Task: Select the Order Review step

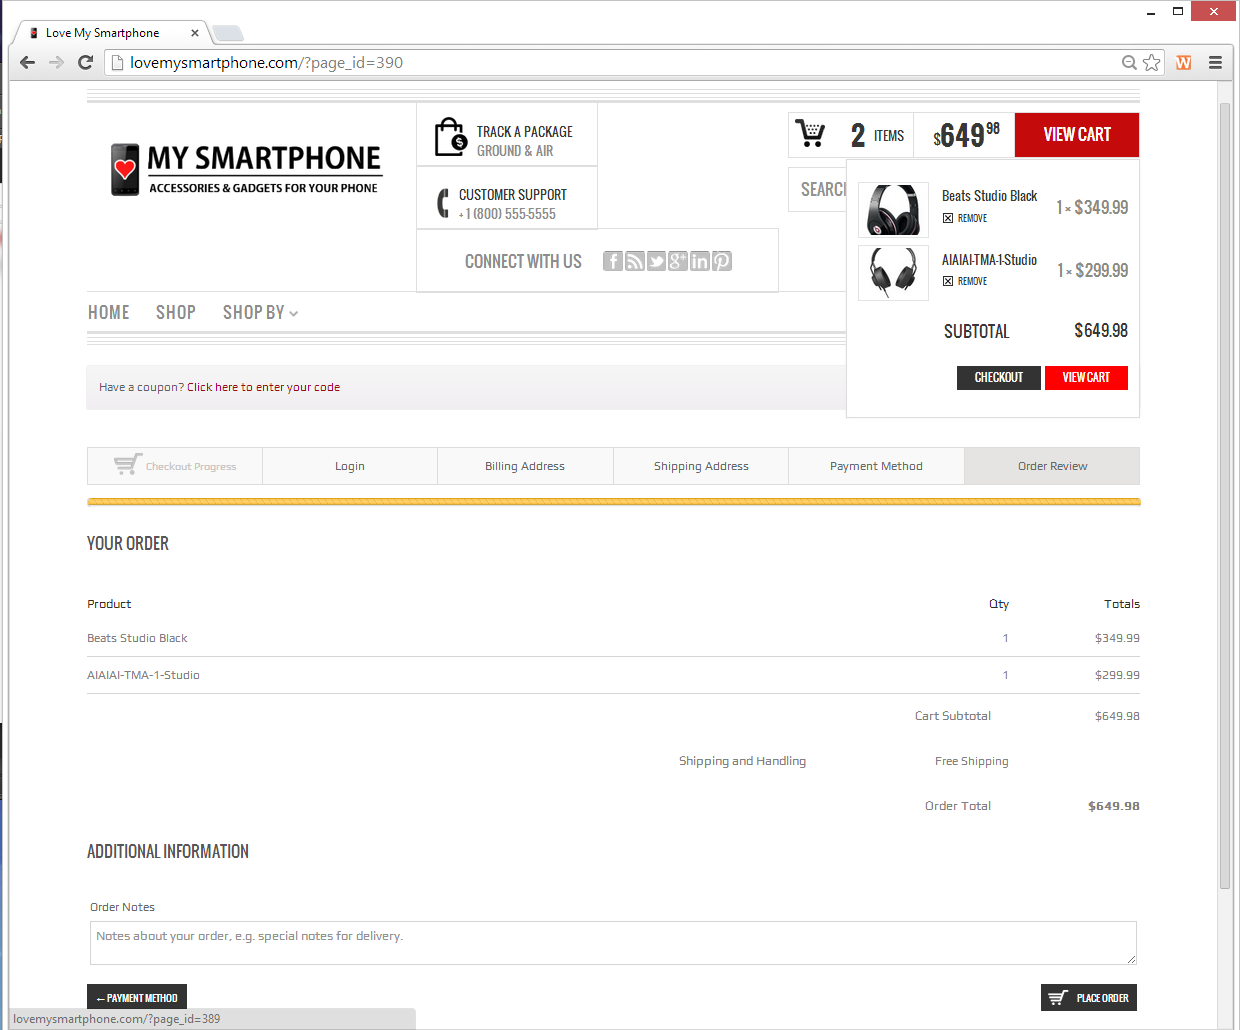Action: 1052,466
